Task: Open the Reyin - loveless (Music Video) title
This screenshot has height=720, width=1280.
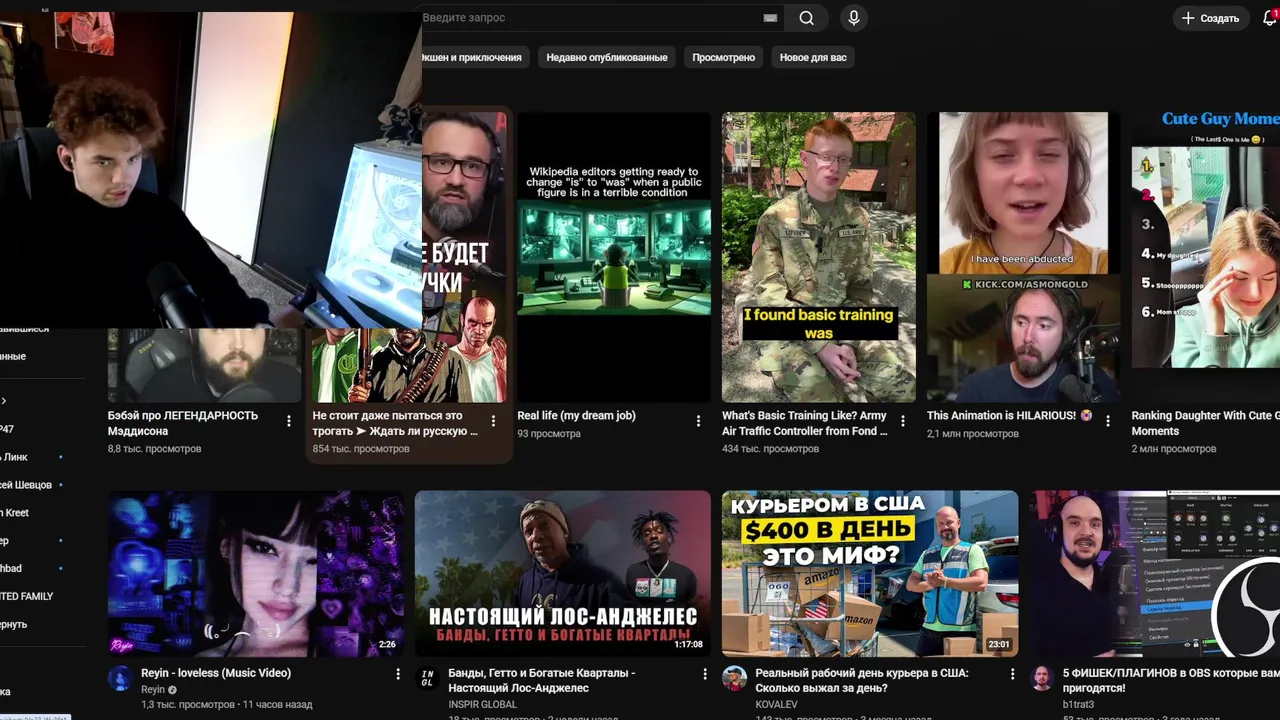Action: [216, 673]
